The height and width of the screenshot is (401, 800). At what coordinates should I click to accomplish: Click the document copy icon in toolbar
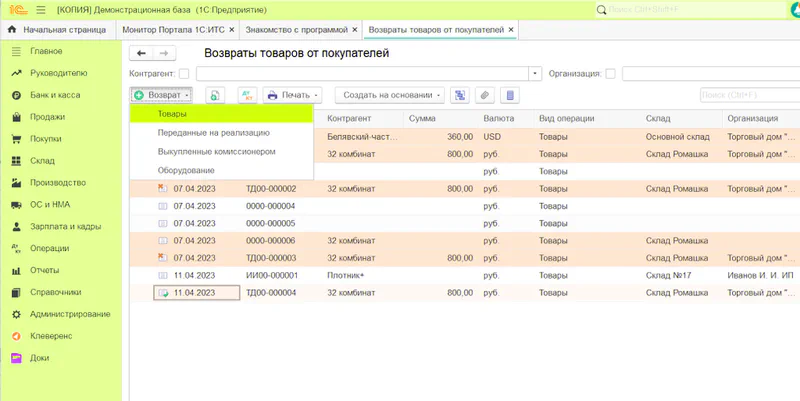[x=215, y=95]
